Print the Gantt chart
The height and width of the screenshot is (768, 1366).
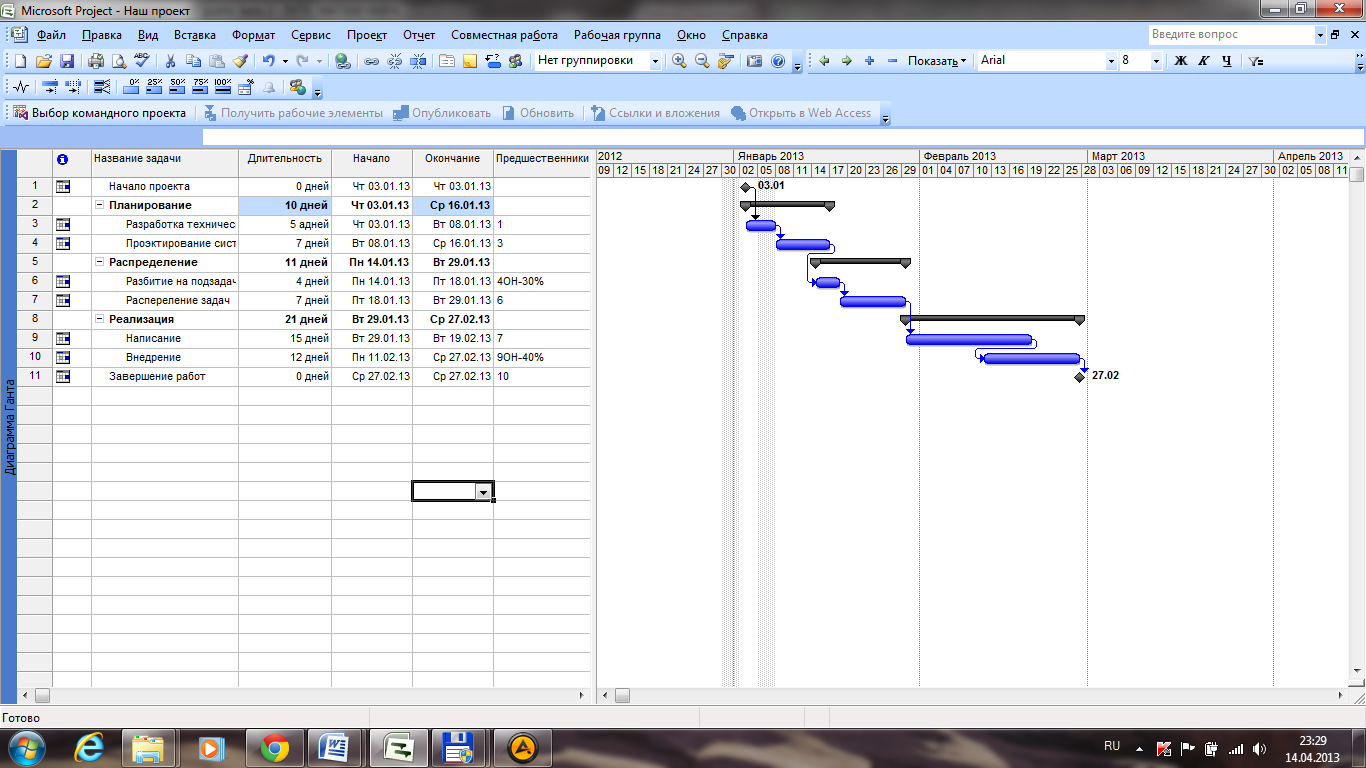[x=96, y=61]
